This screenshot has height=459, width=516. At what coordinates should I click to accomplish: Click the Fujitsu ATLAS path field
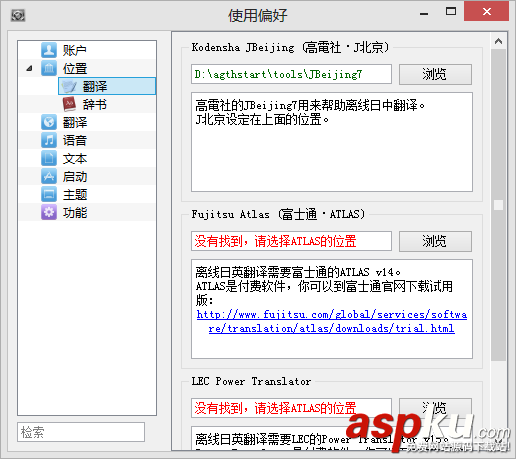(x=291, y=241)
